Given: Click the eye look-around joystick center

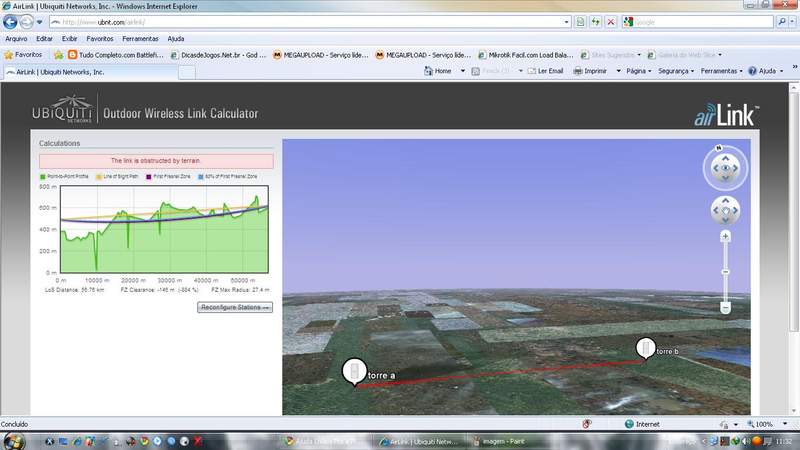Looking at the screenshot, I should 725,168.
